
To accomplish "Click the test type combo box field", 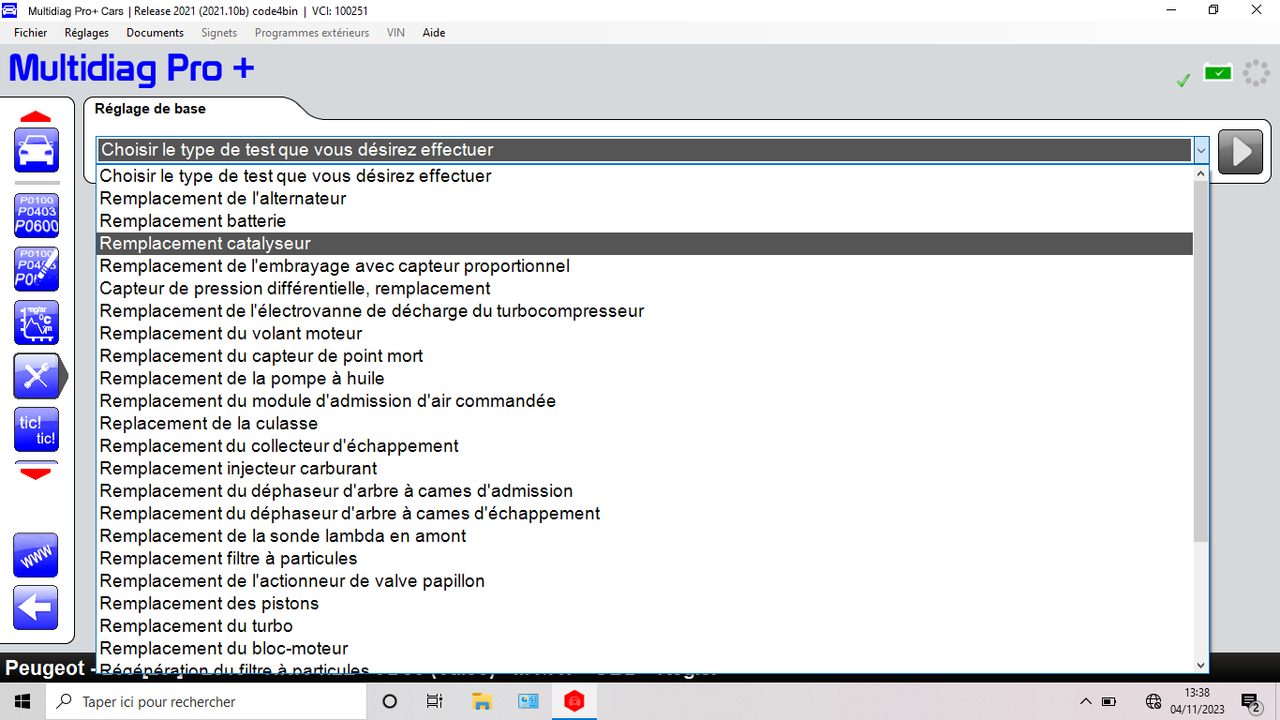I will (645, 150).
